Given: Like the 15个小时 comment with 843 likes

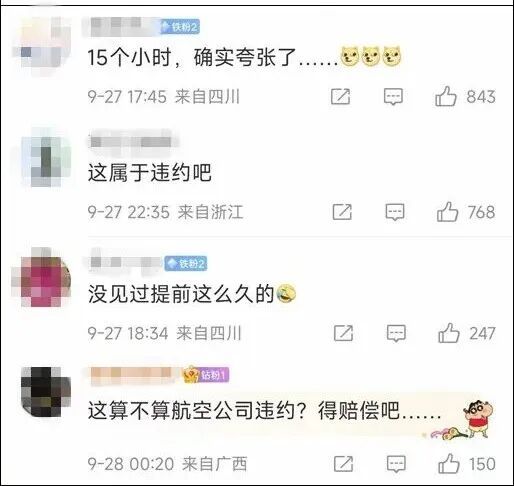Looking at the screenshot, I should (445, 97).
